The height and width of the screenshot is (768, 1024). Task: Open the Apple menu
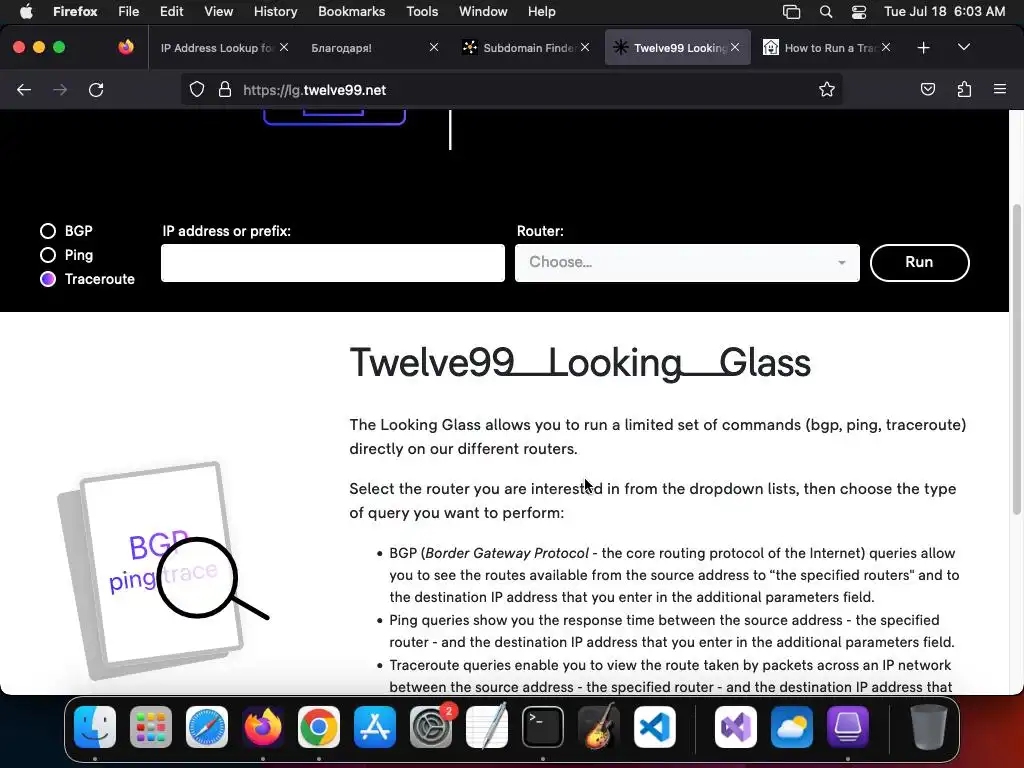pos(26,11)
